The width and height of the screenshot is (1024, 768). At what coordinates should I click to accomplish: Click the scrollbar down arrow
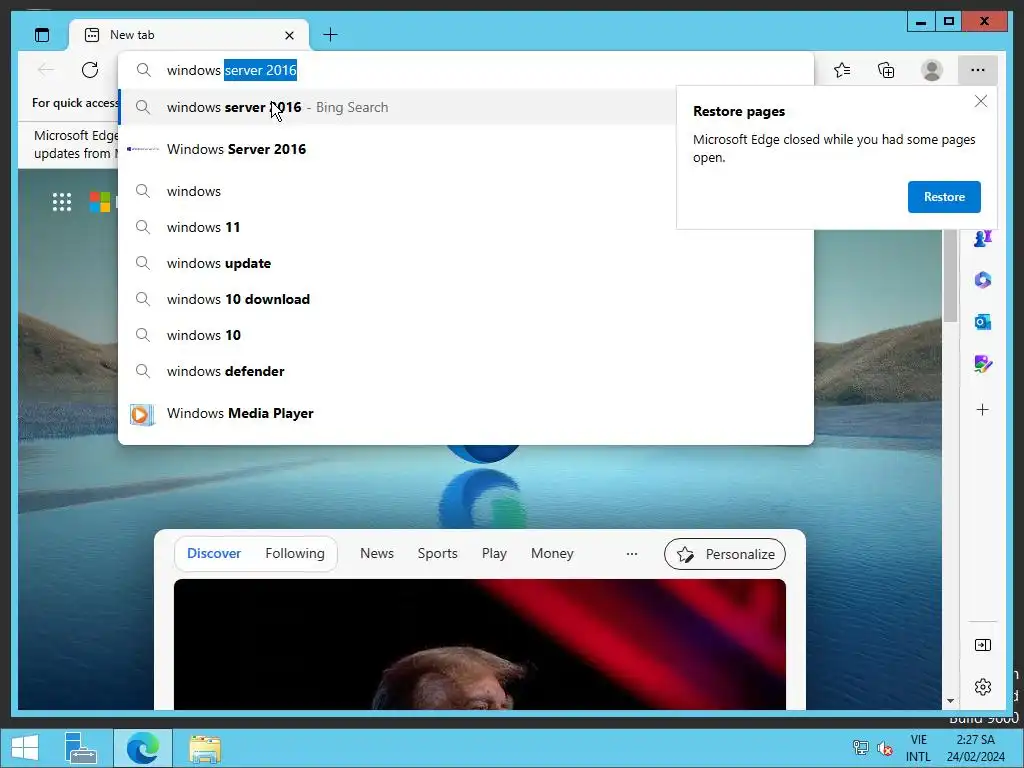click(950, 701)
